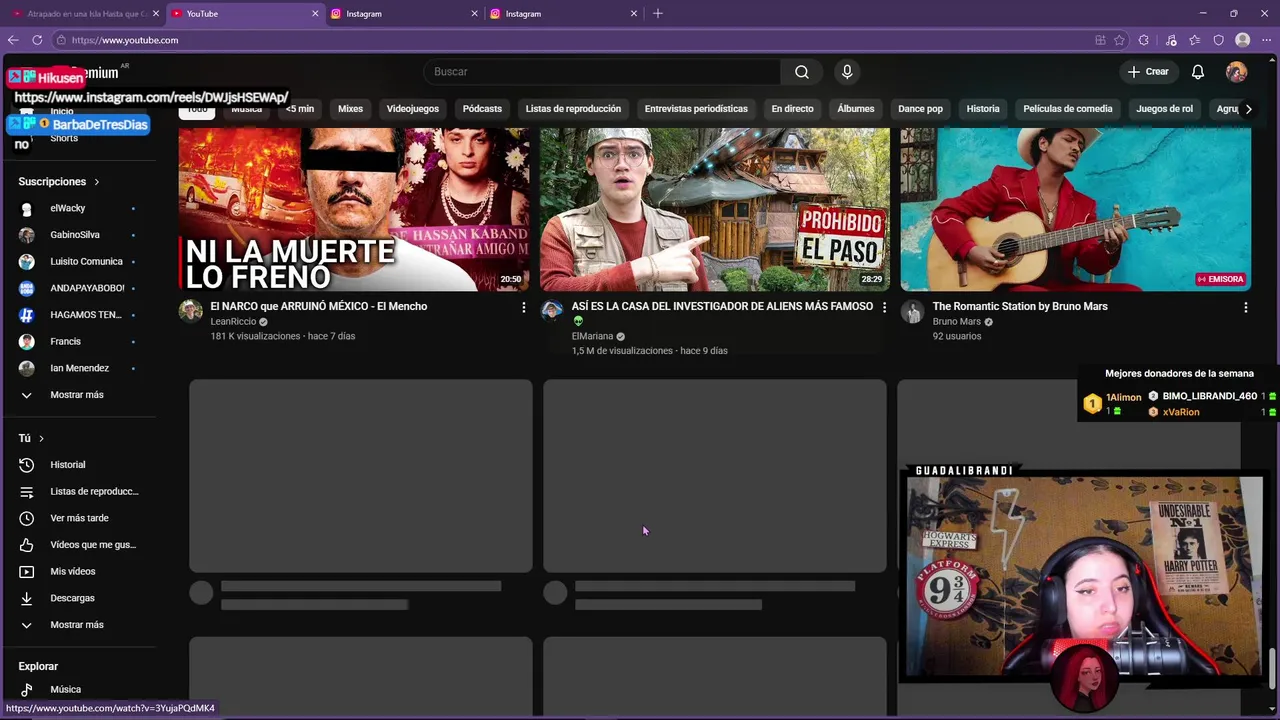The image size is (1280, 720).
Task: Open video title EL NARCO que ARRUINÓ MÉXICO
Action: (x=319, y=306)
